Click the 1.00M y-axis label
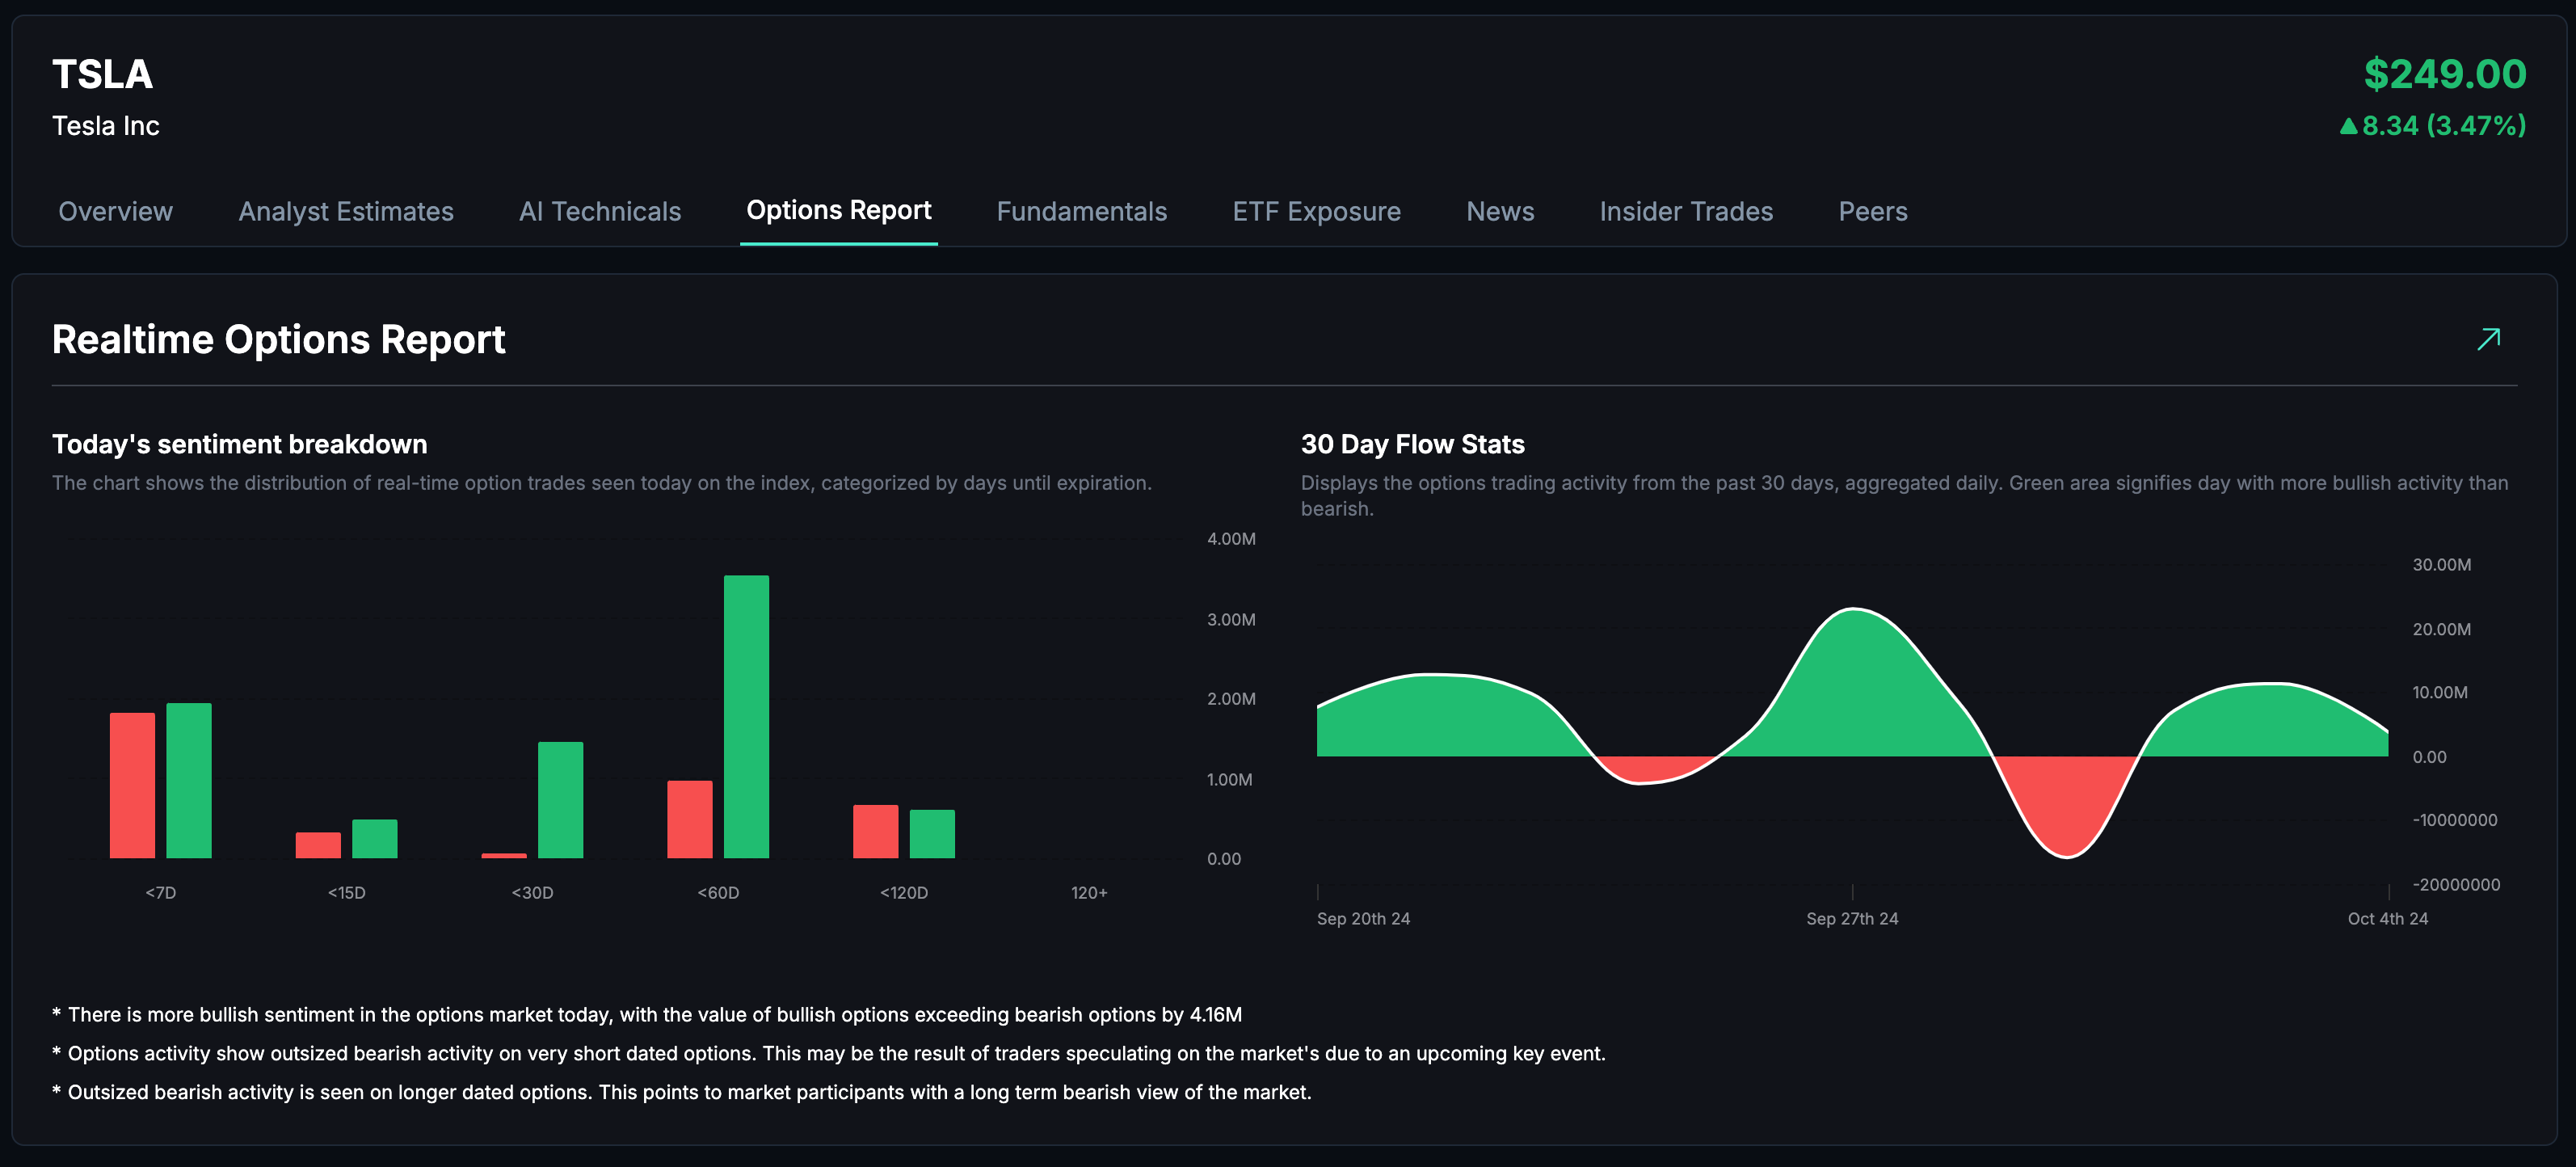 click(x=1229, y=780)
